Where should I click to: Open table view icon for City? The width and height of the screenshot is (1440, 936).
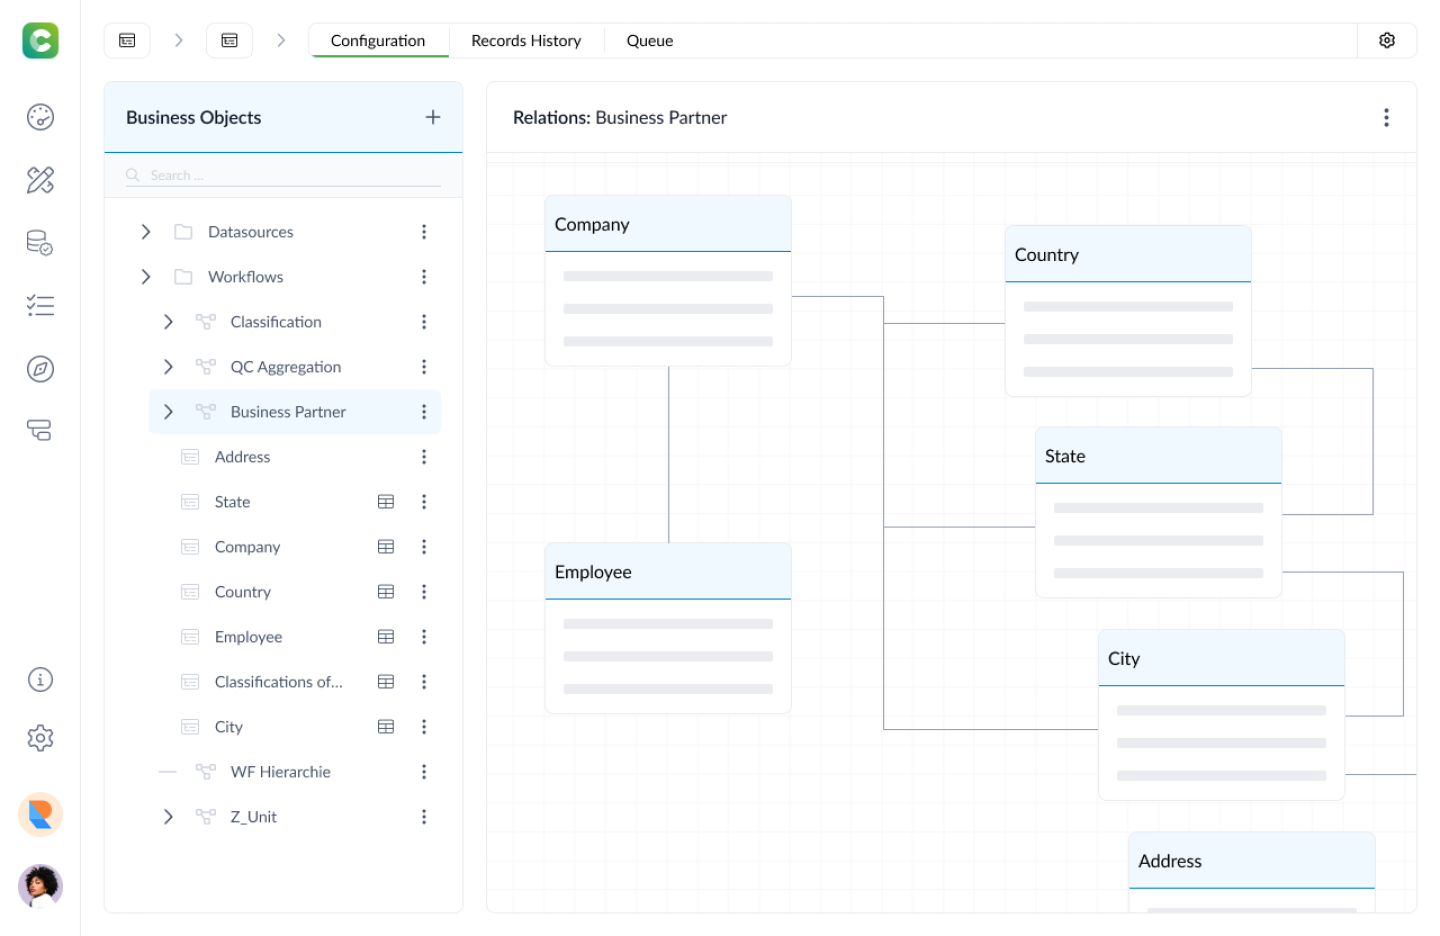click(386, 727)
